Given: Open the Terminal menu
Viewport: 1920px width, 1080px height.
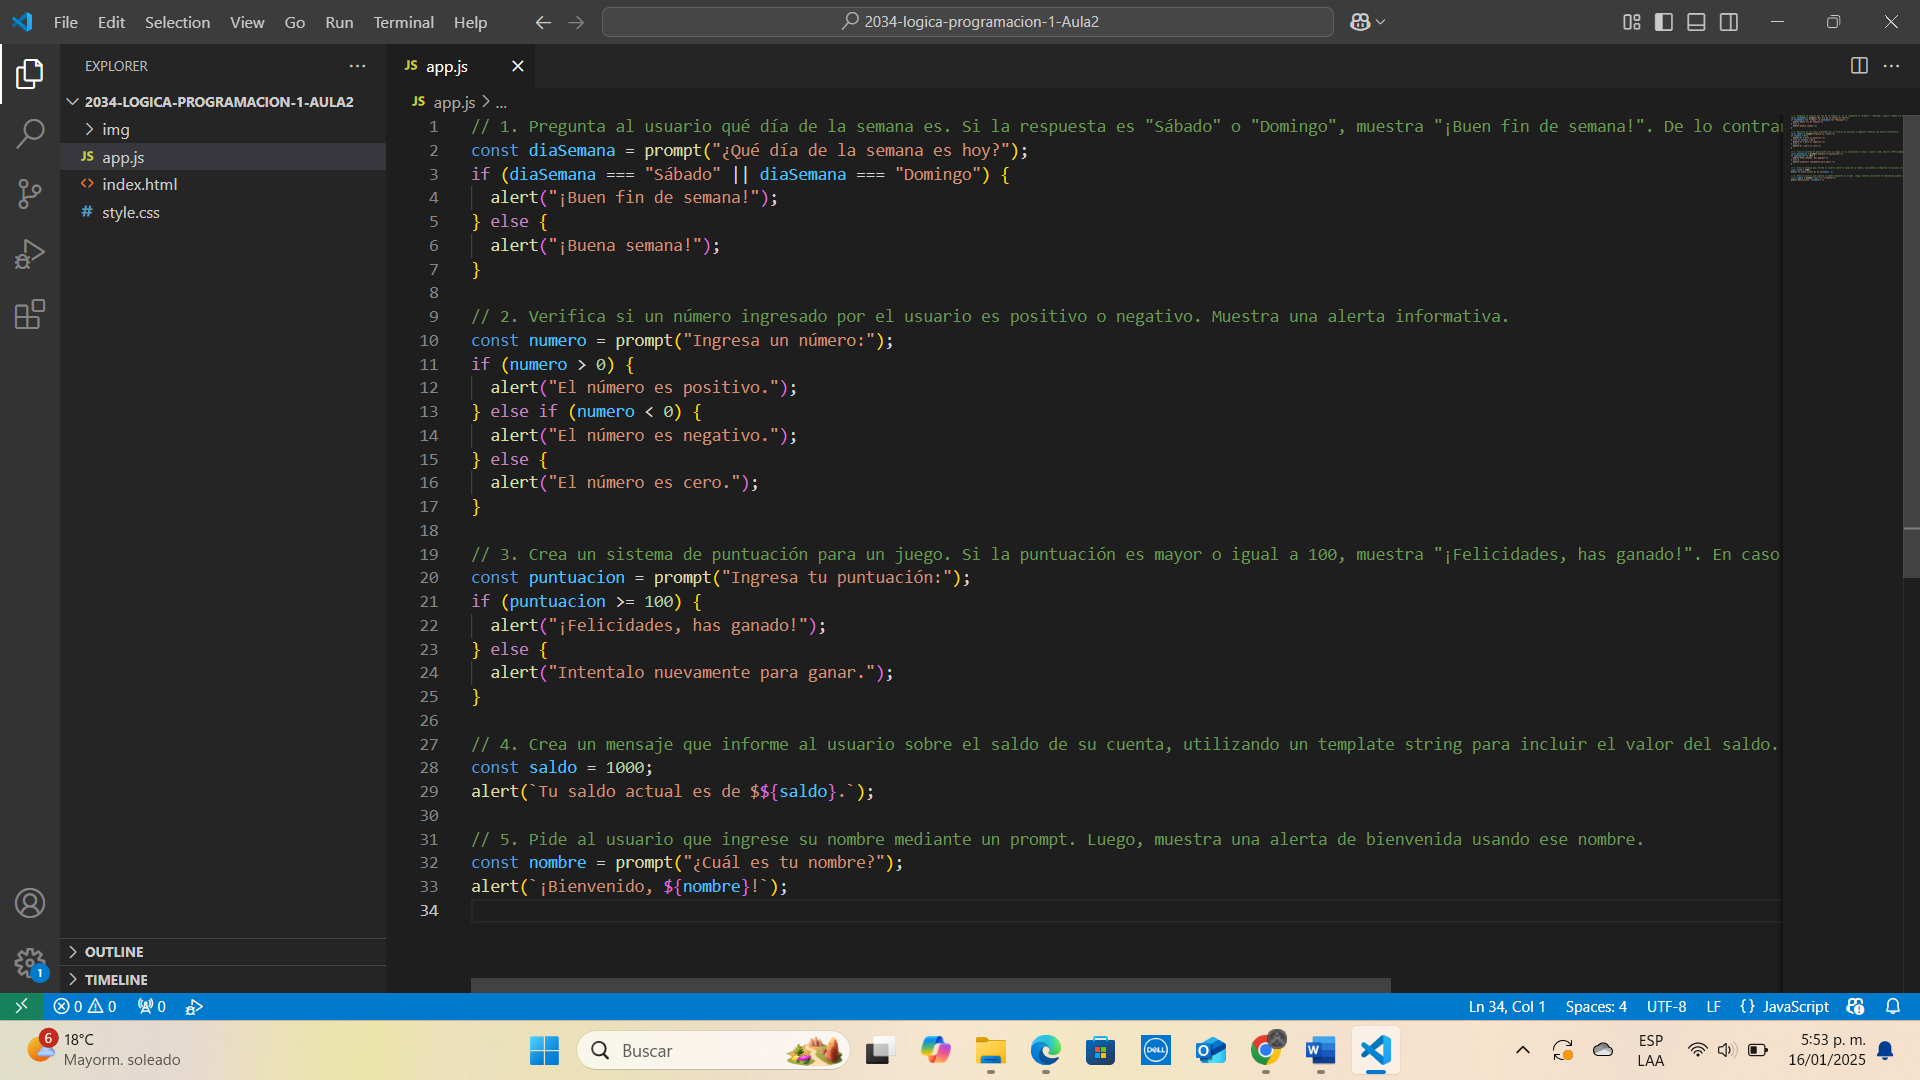Looking at the screenshot, I should click(403, 22).
